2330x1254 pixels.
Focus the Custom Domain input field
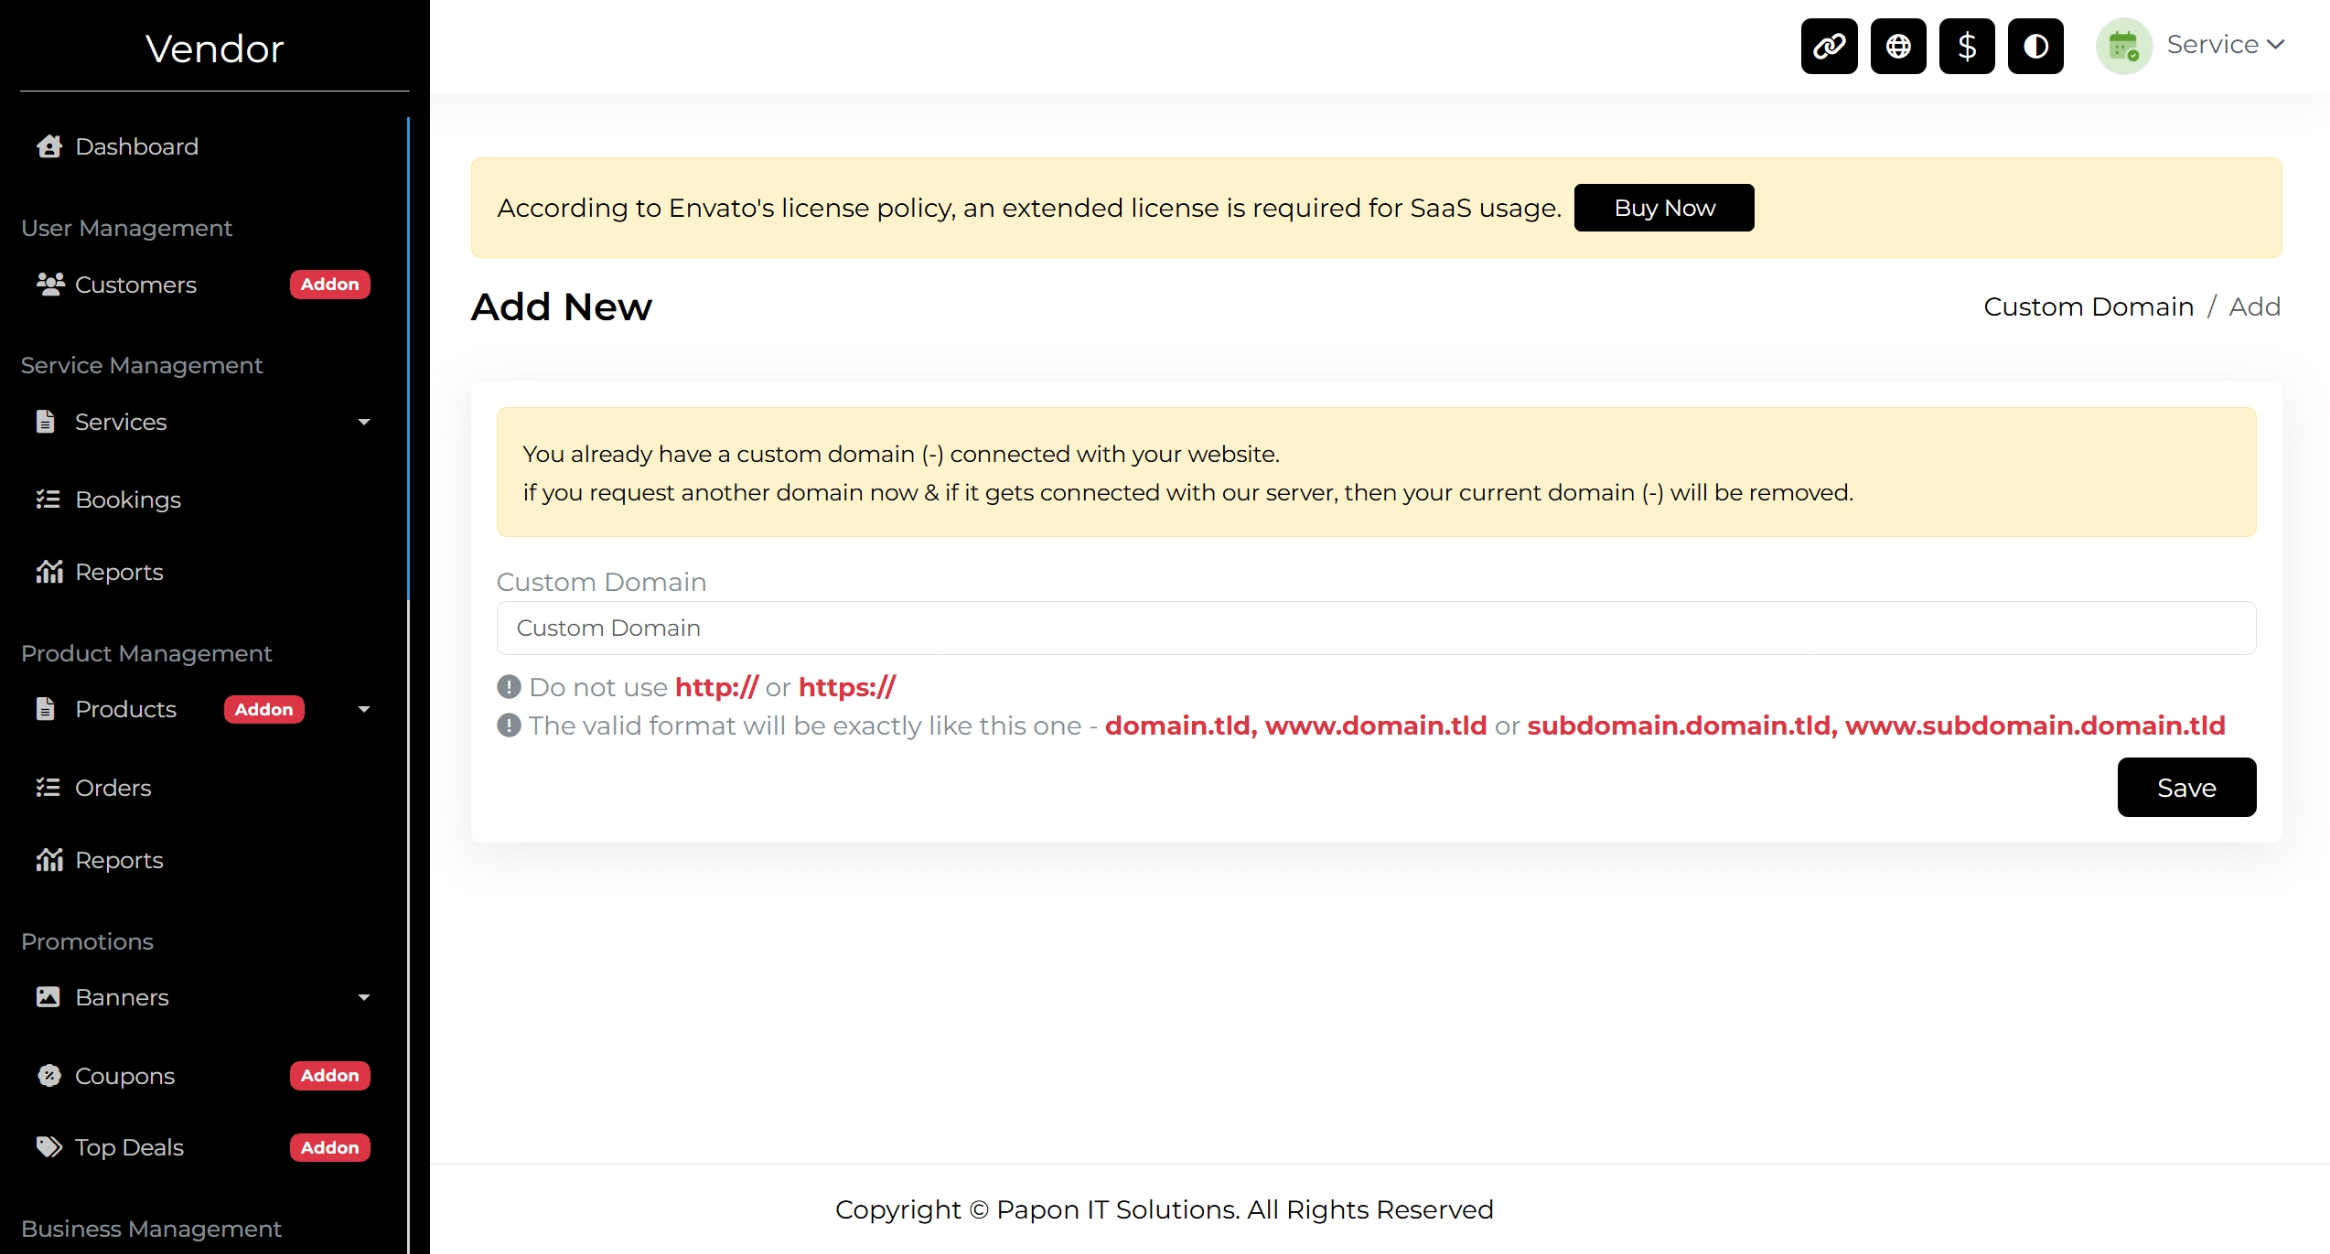coord(1375,628)
